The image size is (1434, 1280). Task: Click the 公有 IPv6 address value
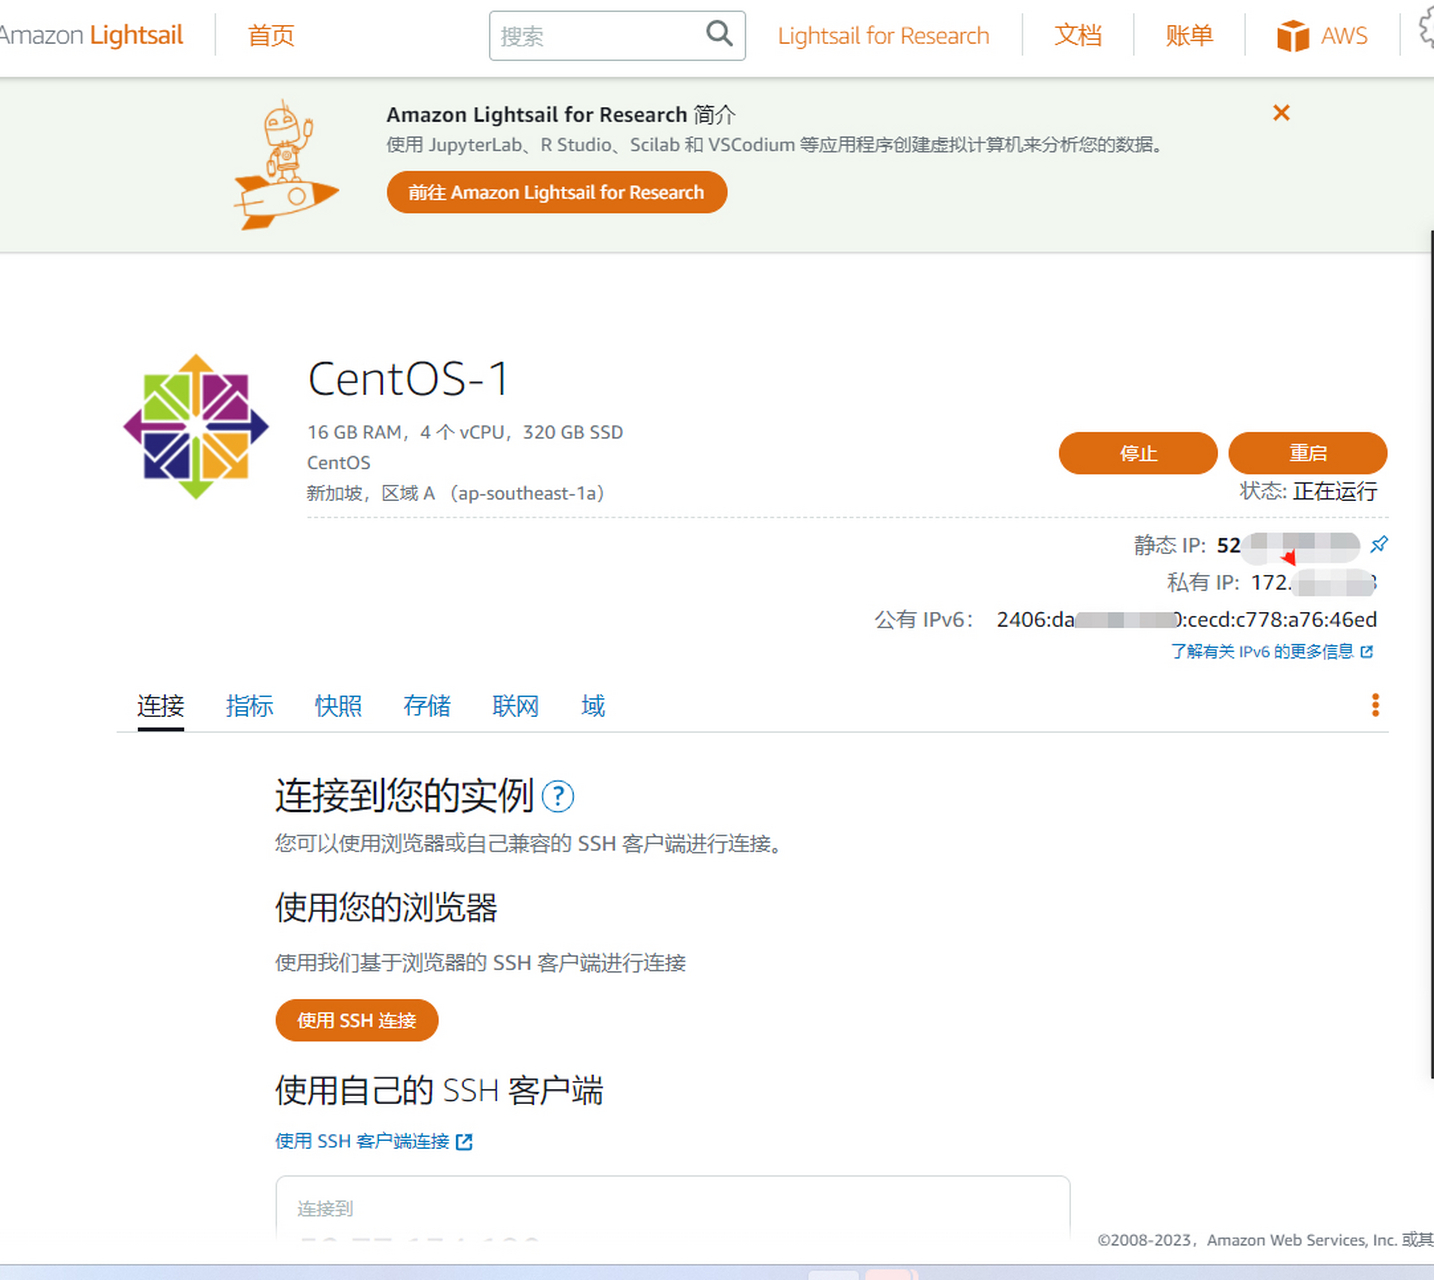pos(1187,619)
